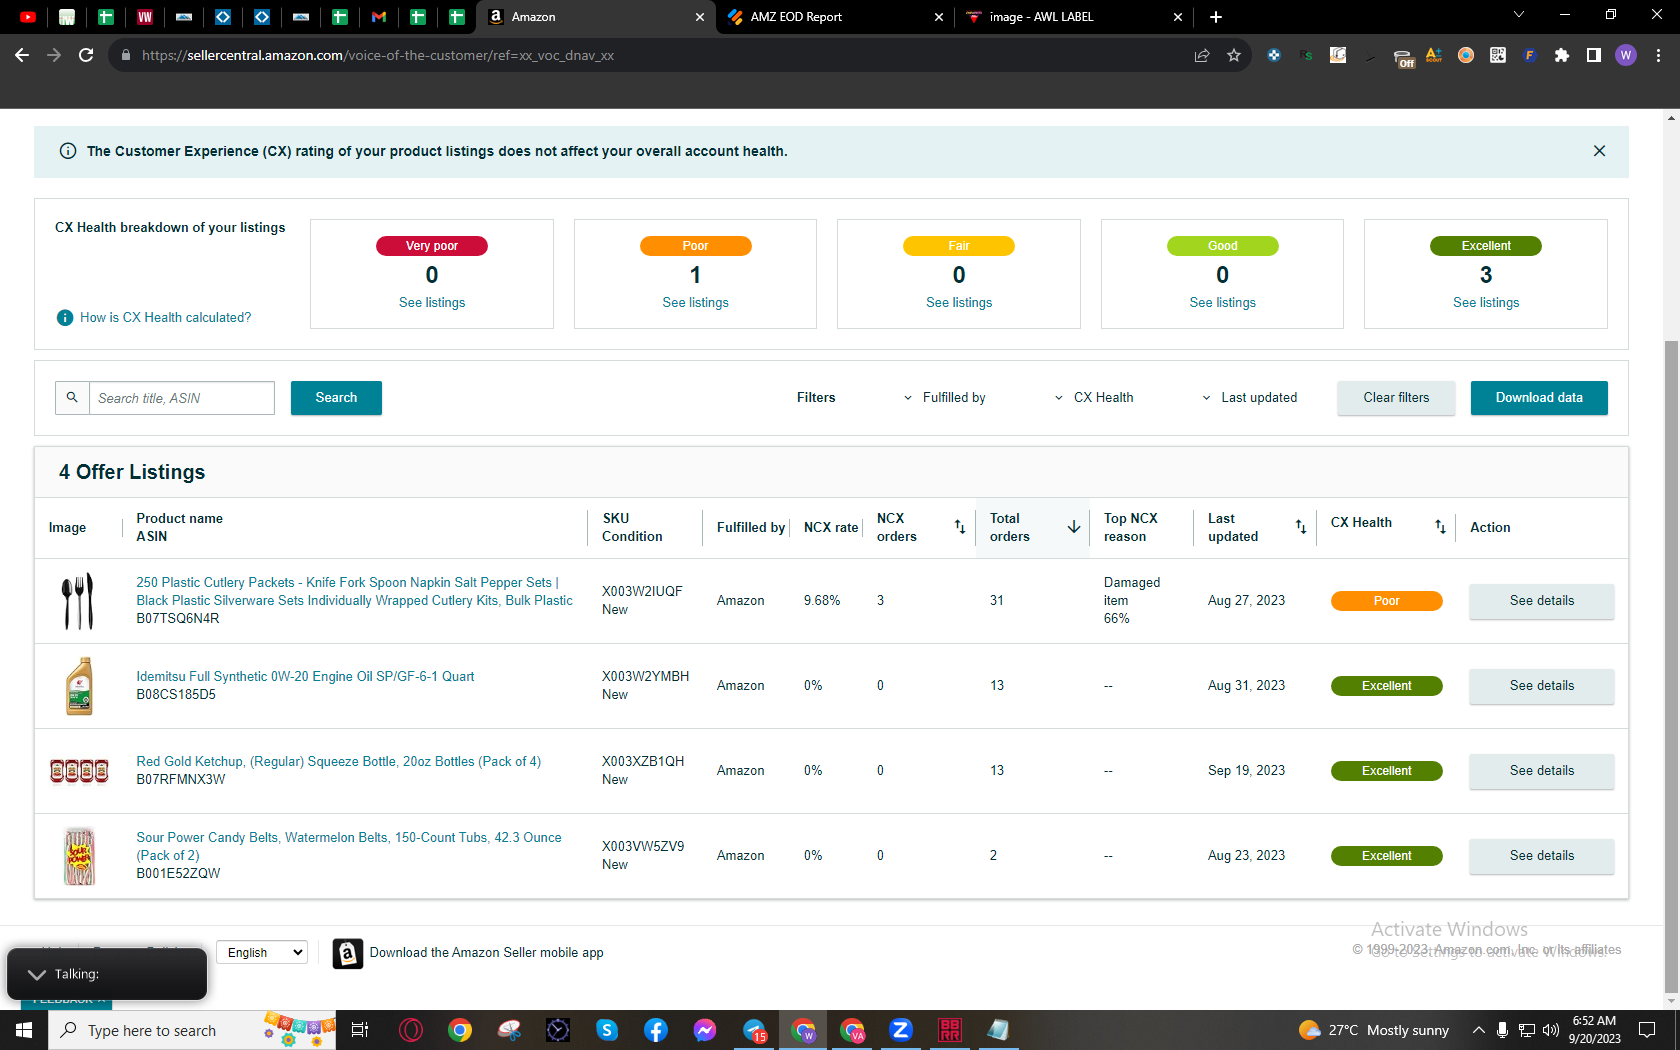Sort listings by NCX orders
Screen dimensions: 1680x1050
click(x=959, y=527)
